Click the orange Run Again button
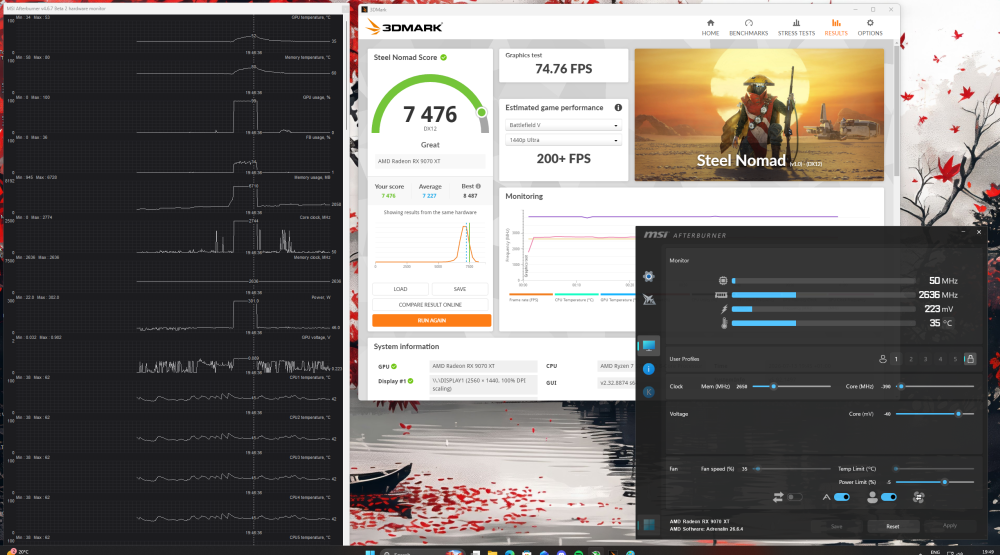Screen dimensions: 1000x555 coord(432,320)
